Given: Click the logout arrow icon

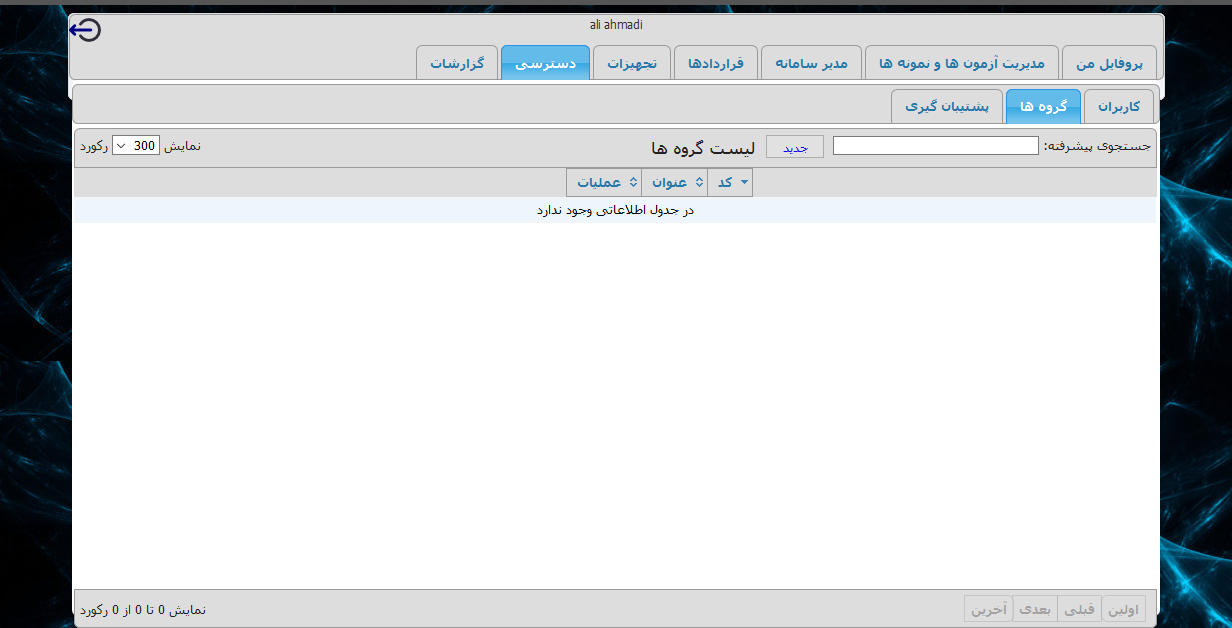Looking at the screenshot, I should click(x=85, y=31).
